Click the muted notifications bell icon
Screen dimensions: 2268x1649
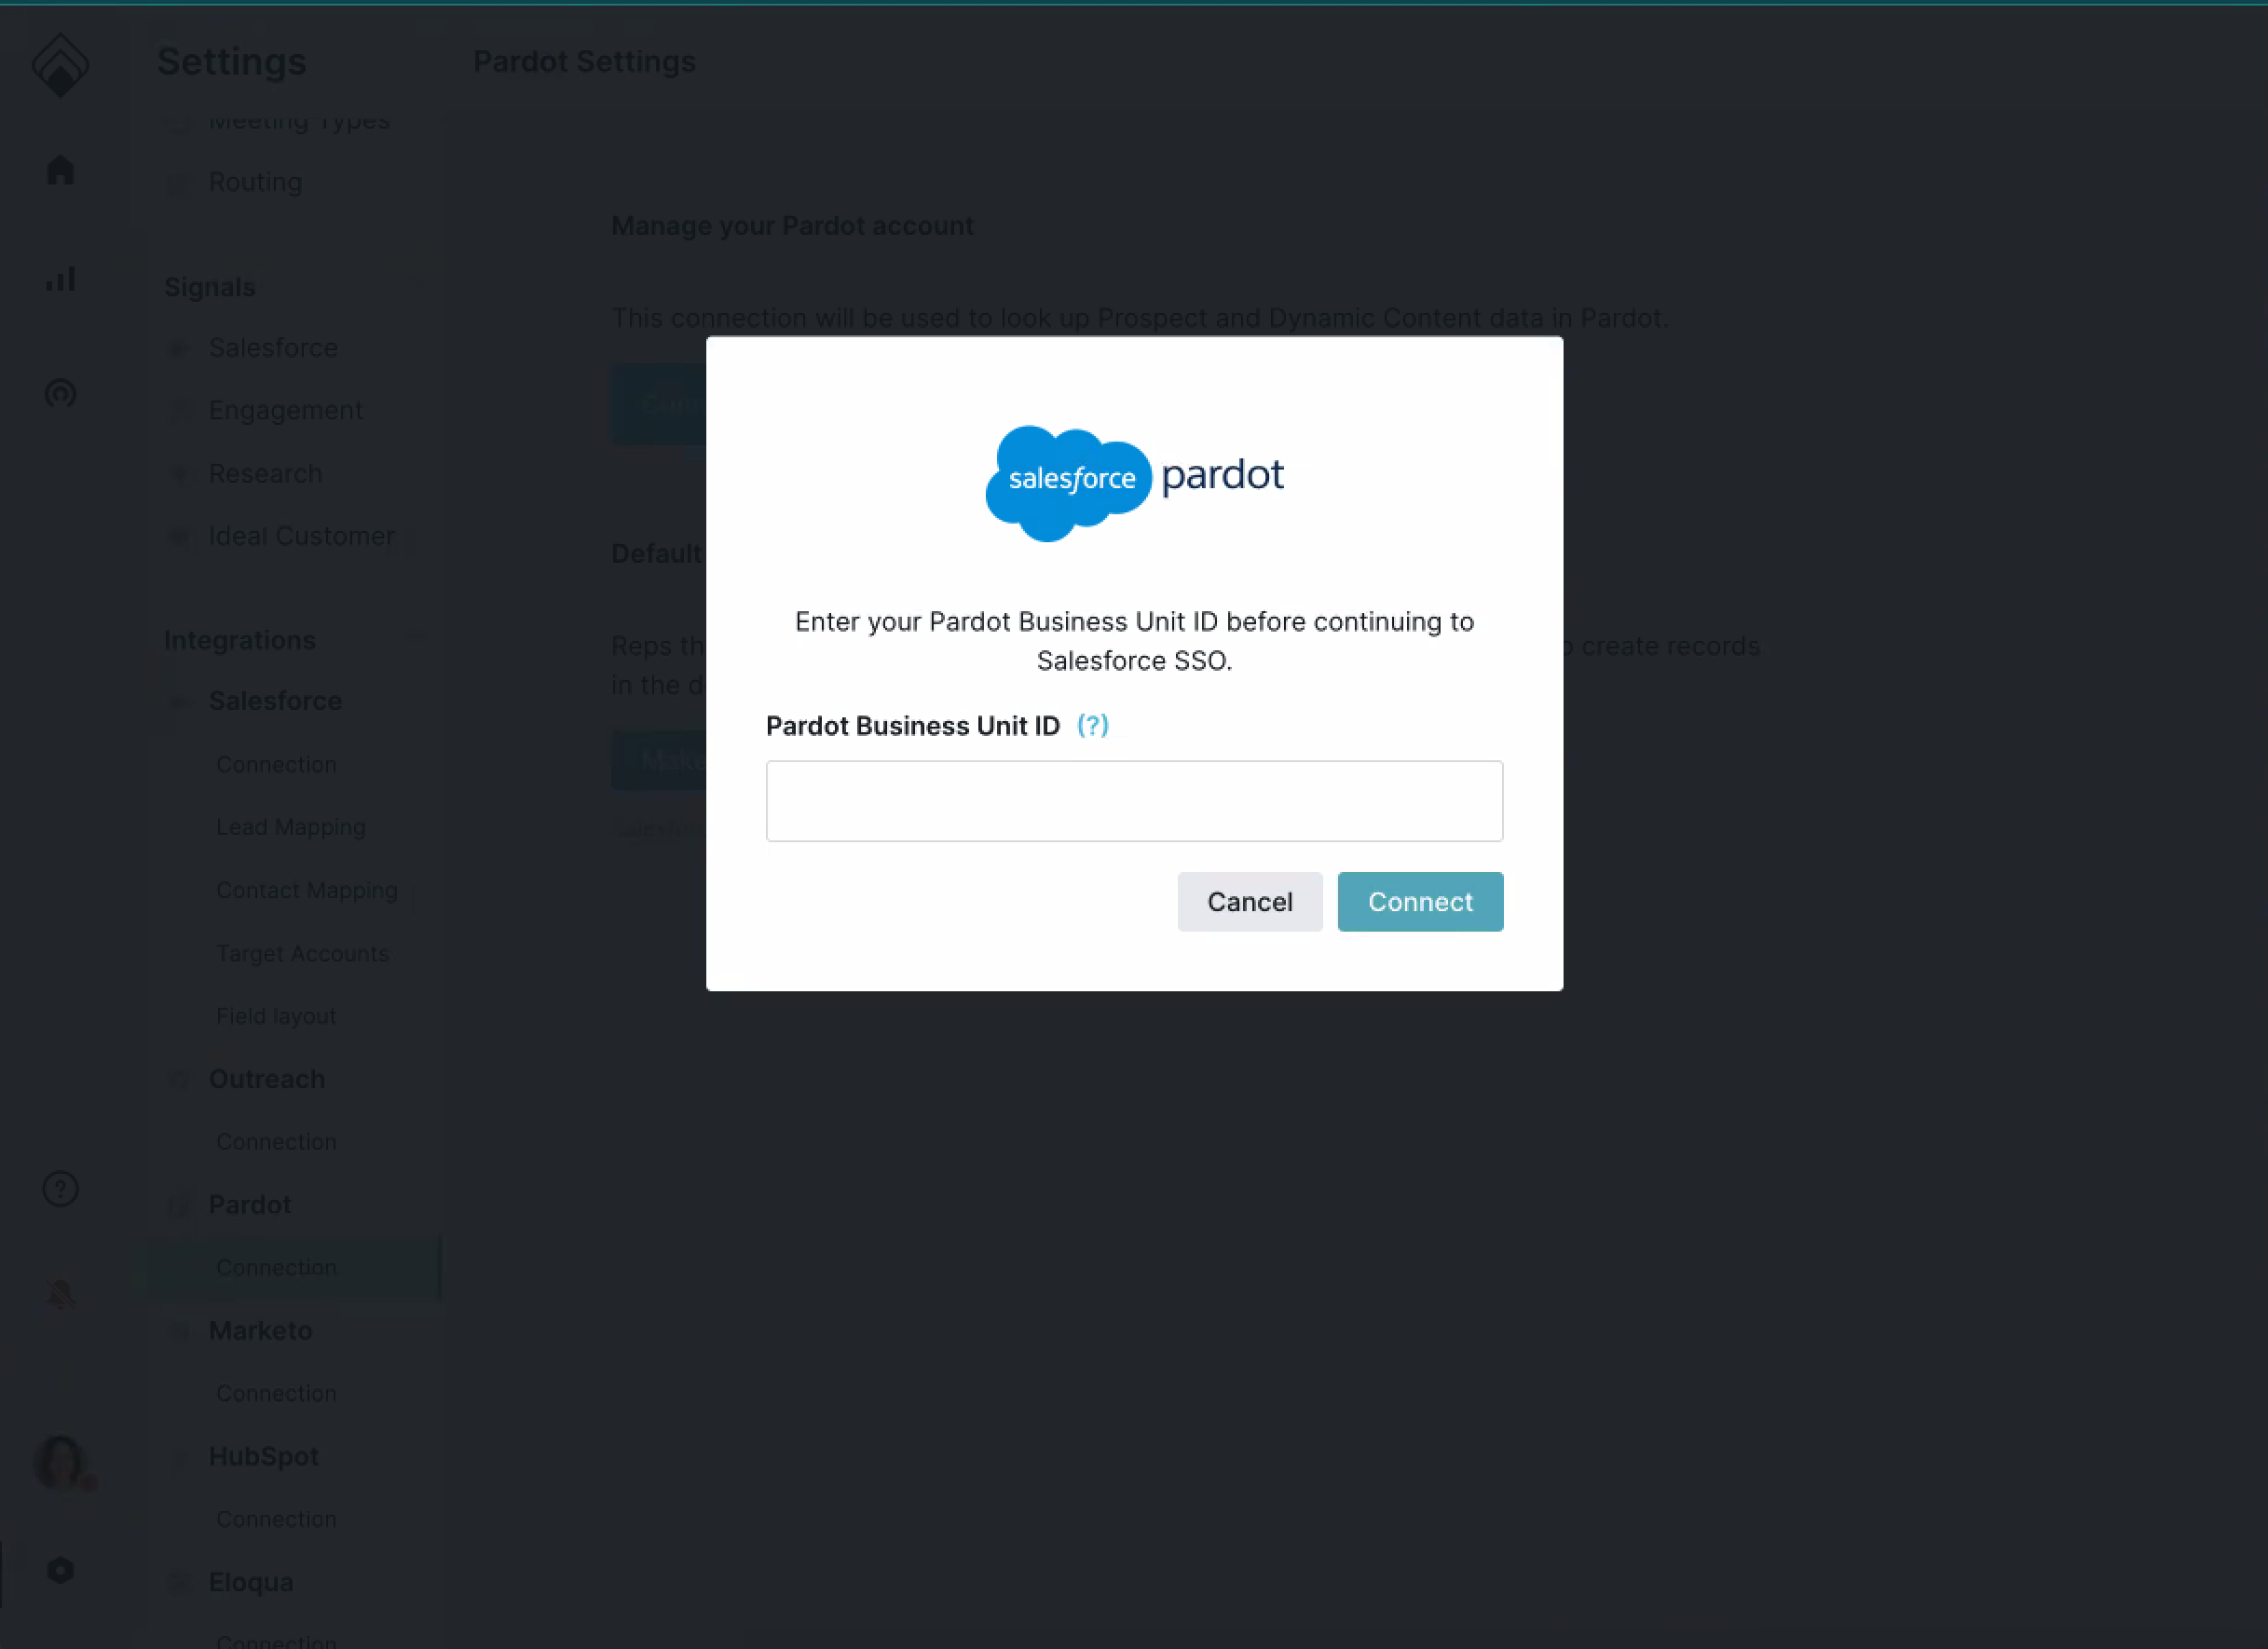click(x=60, y=1293)
